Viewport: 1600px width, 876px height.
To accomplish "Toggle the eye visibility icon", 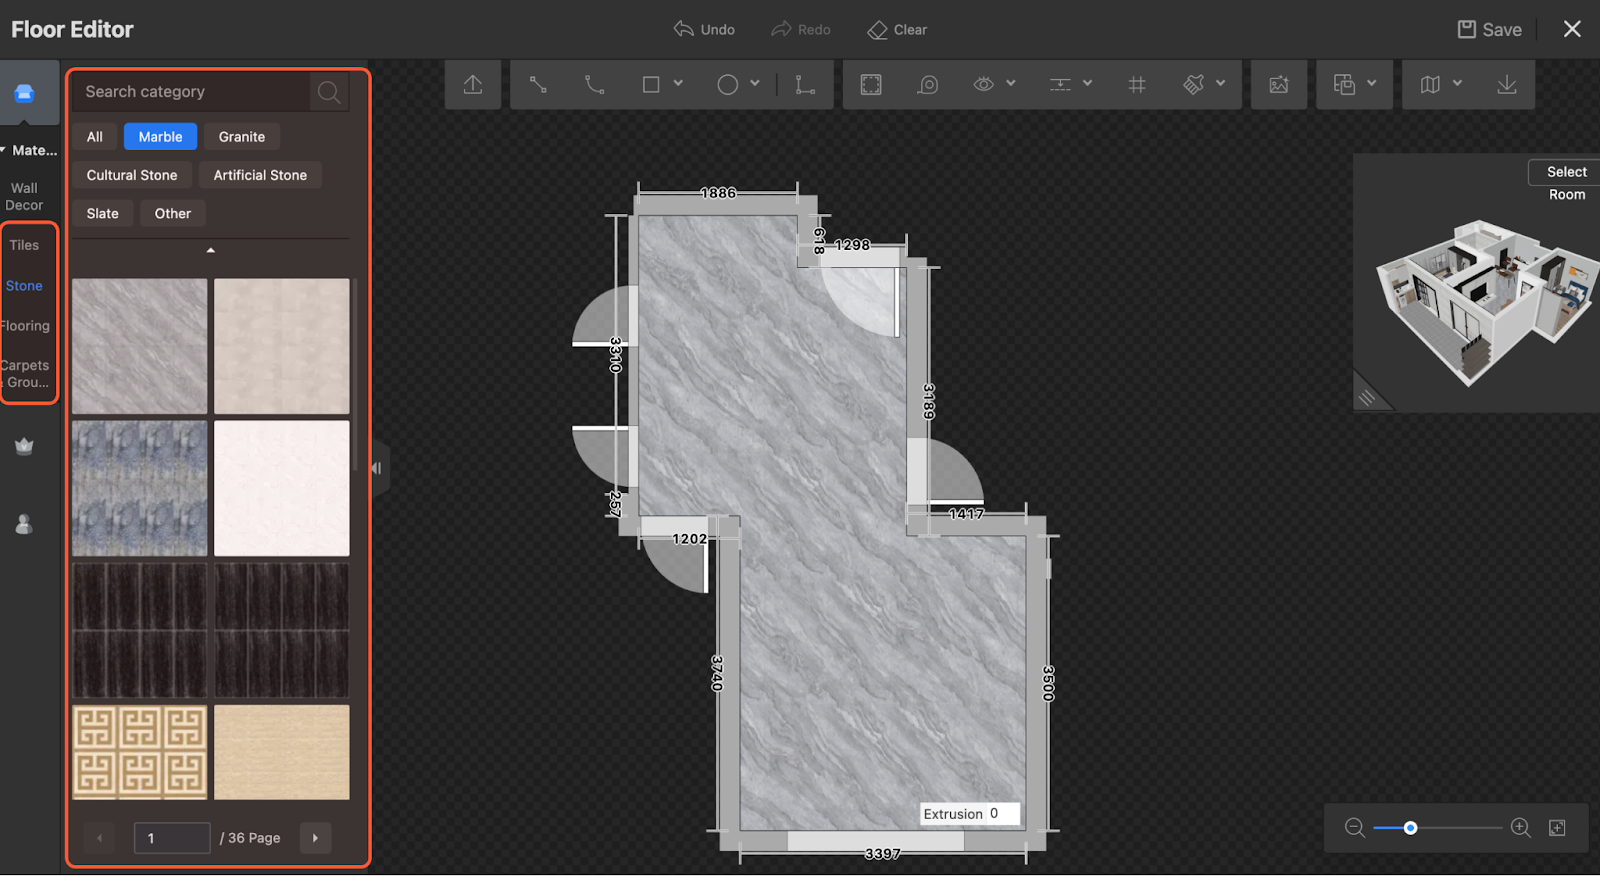I will (984, 85).
